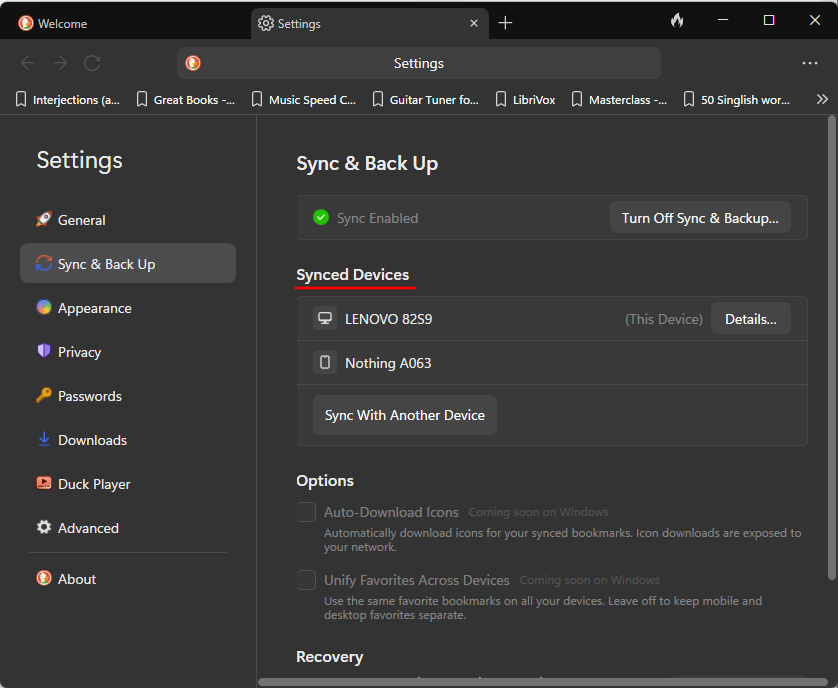Open Downloads settings section
The width and height of the screenshot is (838, 688).
tap(128, 440)
